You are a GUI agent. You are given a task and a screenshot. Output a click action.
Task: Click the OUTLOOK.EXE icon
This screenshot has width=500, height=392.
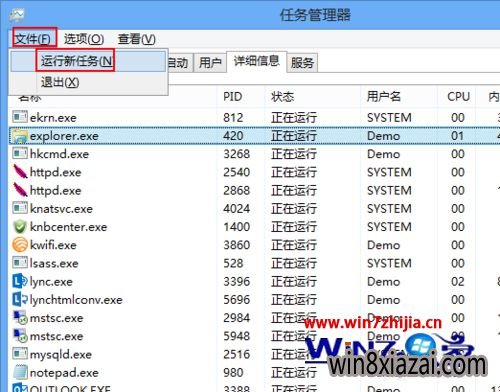coord(20,388)
